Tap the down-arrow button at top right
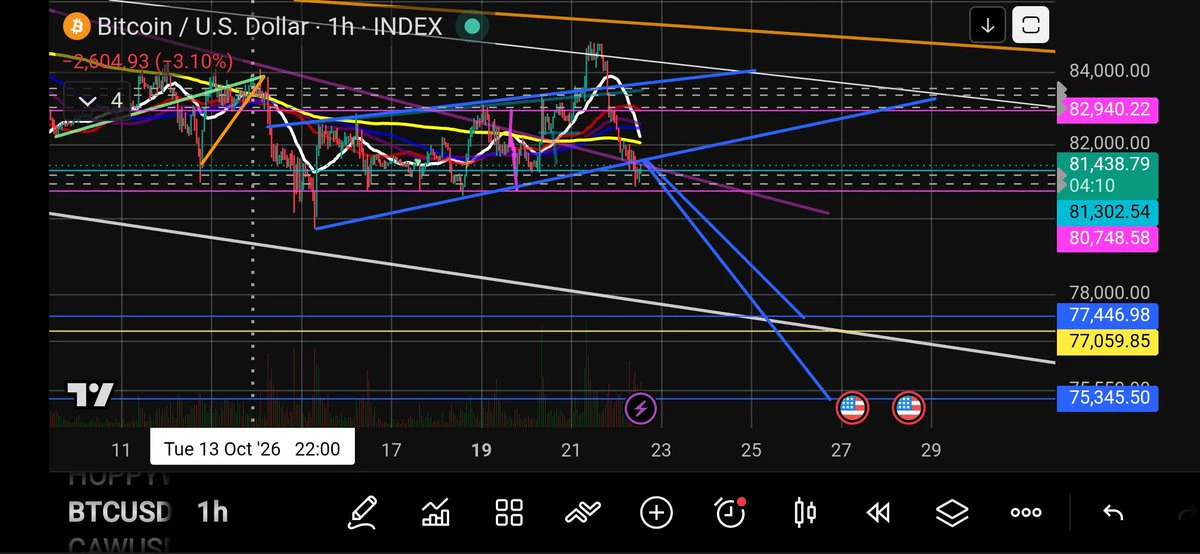The height and width of the screenshot is (554, 1200). click(988, 26)
